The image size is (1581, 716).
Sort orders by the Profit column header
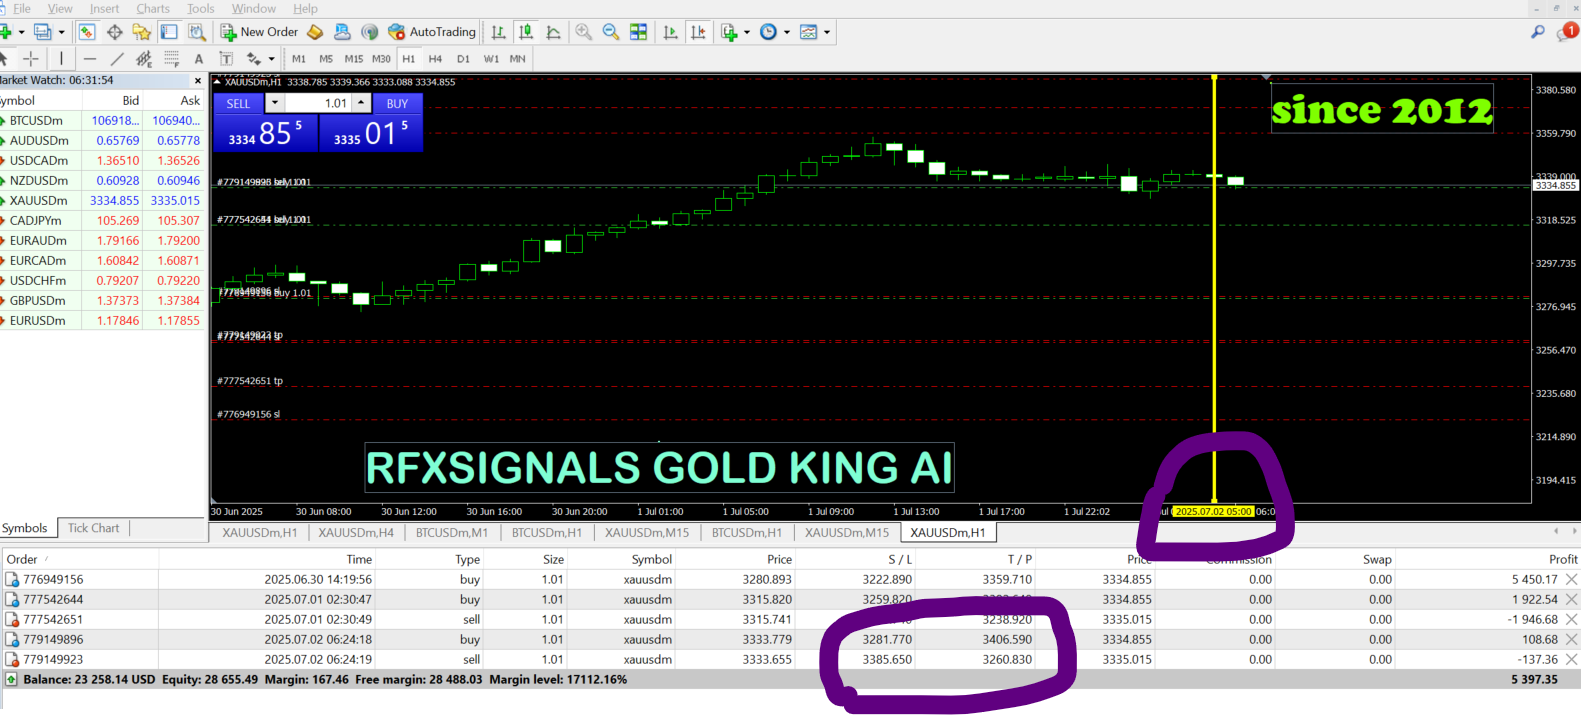click(x=1562, y=559)
